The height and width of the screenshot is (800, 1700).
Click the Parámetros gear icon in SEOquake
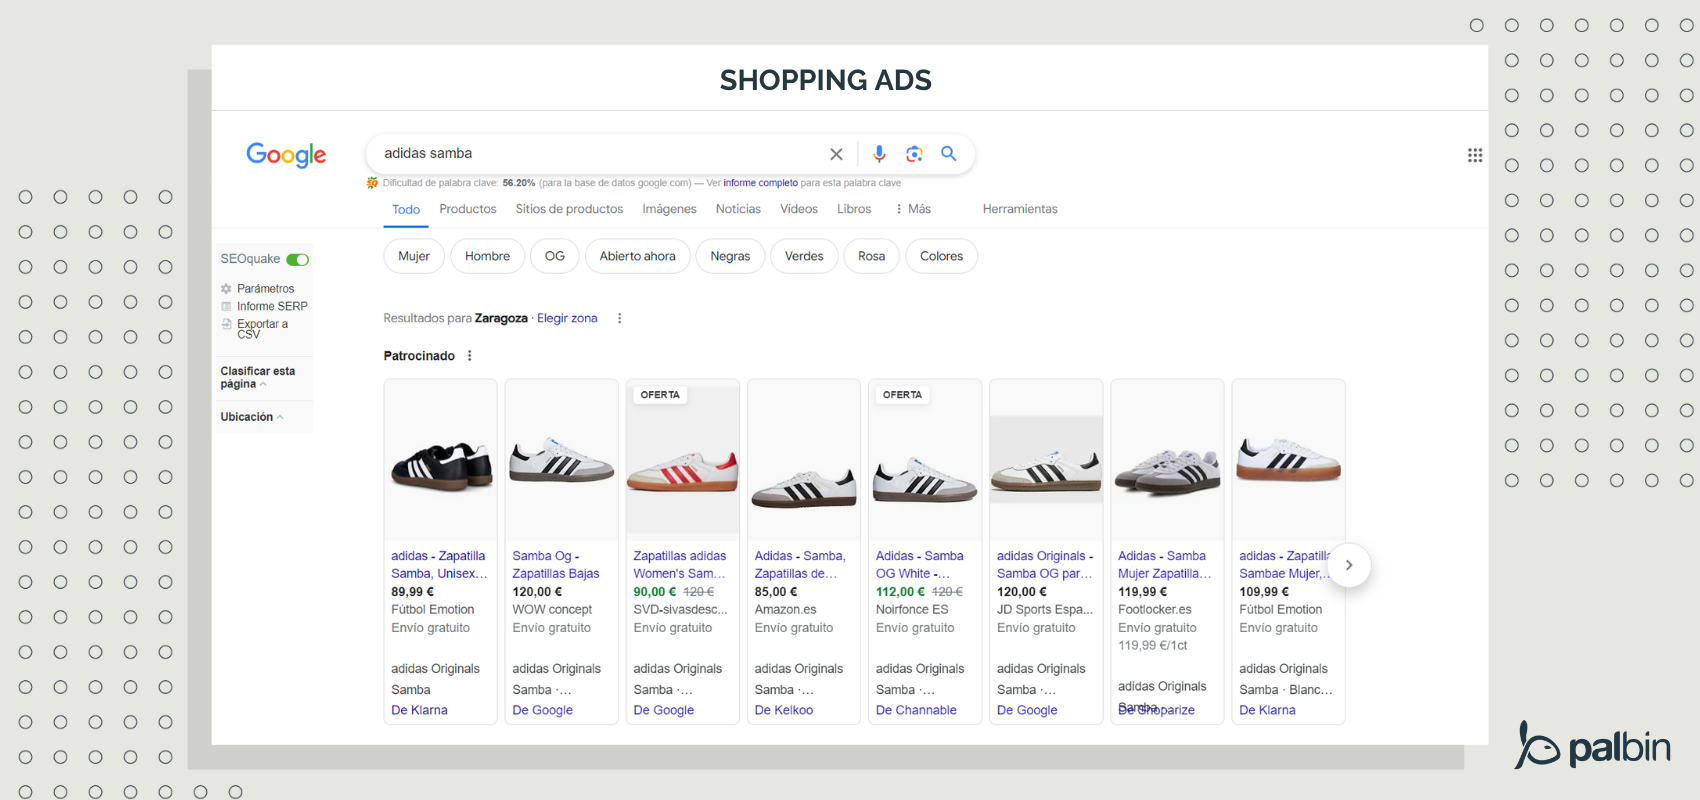tap(226, 289)
